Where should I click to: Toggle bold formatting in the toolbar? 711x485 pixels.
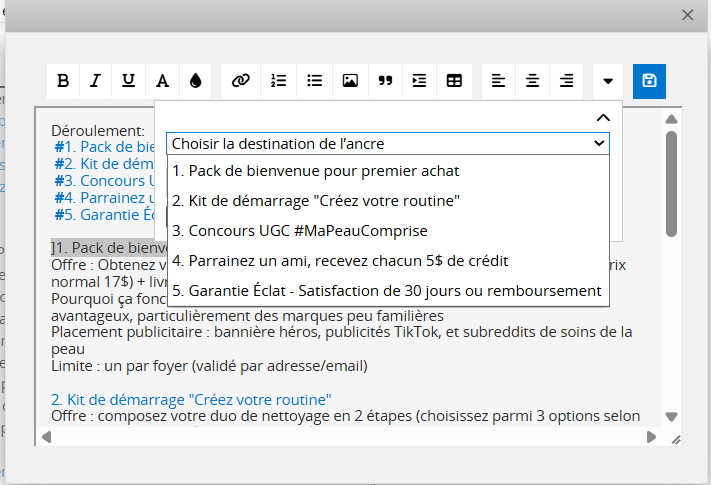[63, 81]
